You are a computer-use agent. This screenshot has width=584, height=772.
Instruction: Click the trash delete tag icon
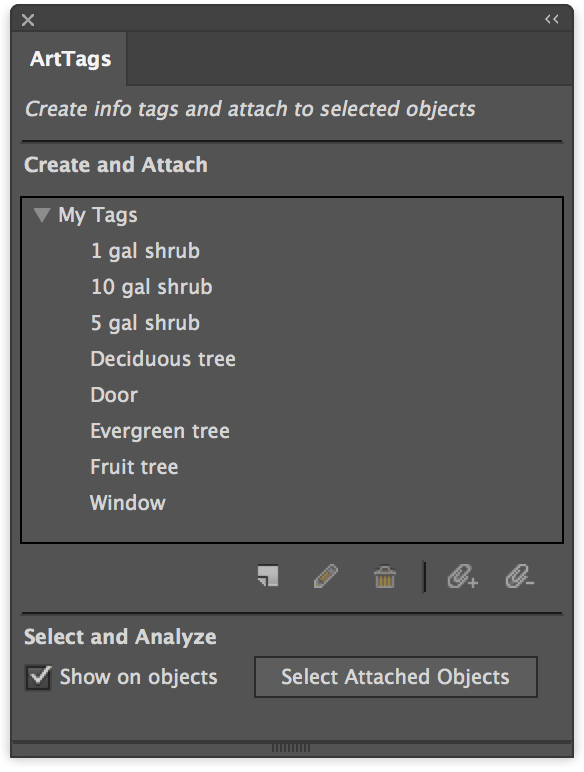(x=385, y=576)
